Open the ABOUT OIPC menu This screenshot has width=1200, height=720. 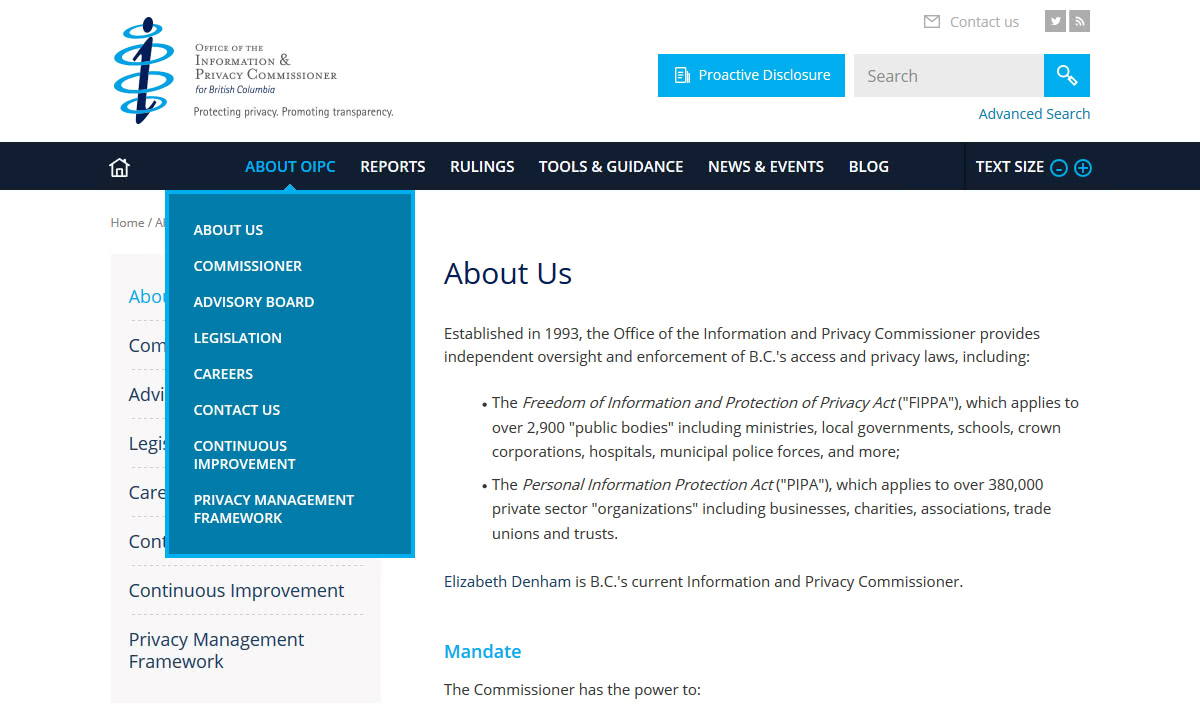pyautogui.click(x=290, y=167)
